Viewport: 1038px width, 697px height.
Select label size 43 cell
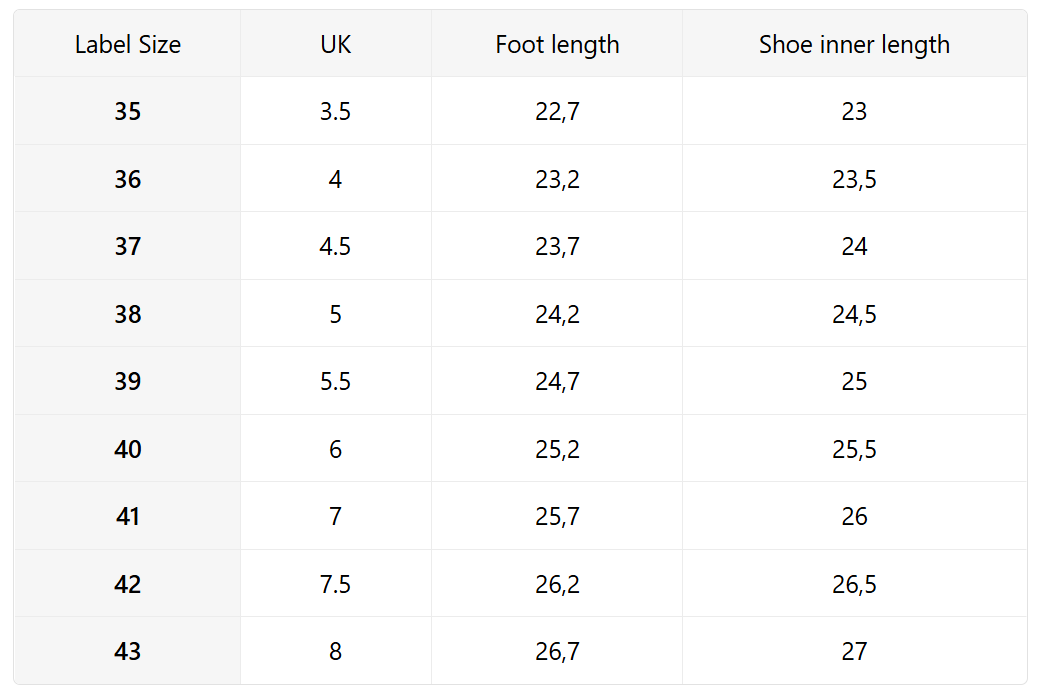click(x=128, y=651)
